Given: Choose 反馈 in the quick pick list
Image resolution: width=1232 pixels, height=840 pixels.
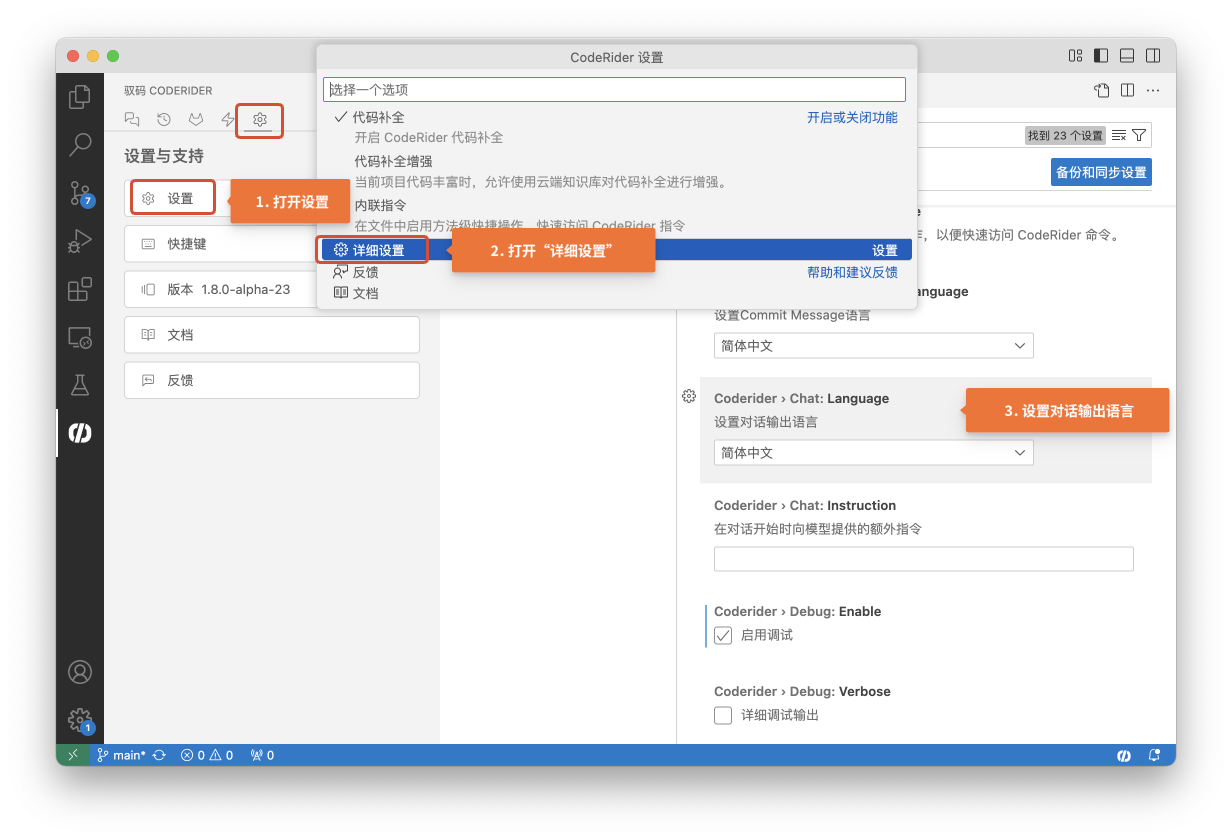Looking at the screenshot, I should click(x=617, y=272).
